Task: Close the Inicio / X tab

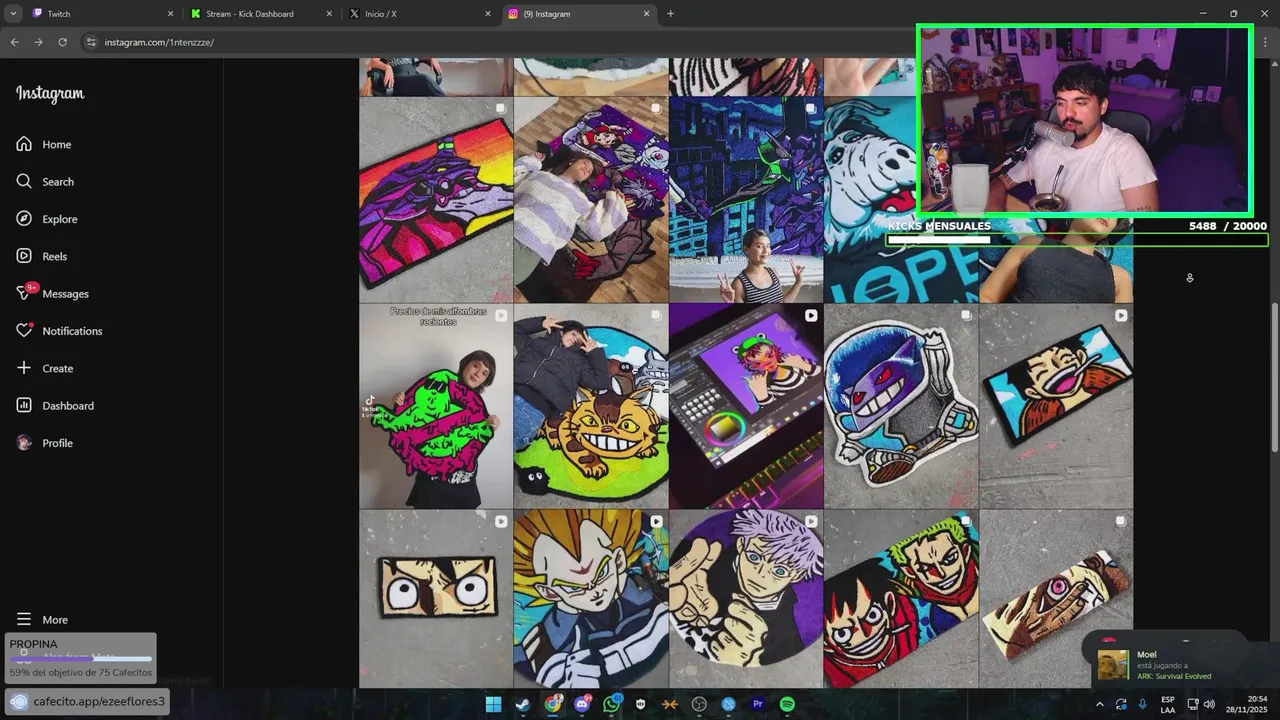Action: tap(488, 14)
